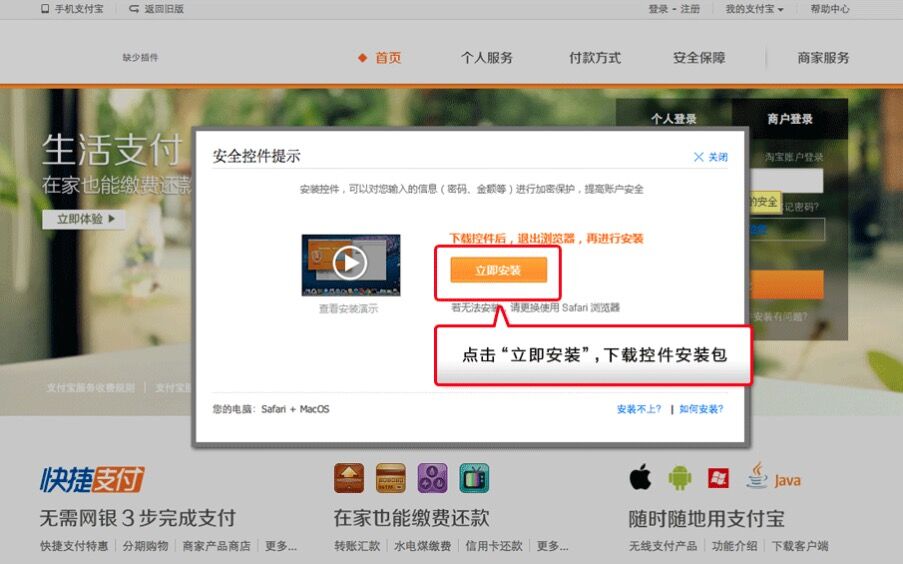Viewport: 903px width, 564px height.
Task: Open the 下载客户端 link
Action: pyautogui.click(x=800, y=546)
